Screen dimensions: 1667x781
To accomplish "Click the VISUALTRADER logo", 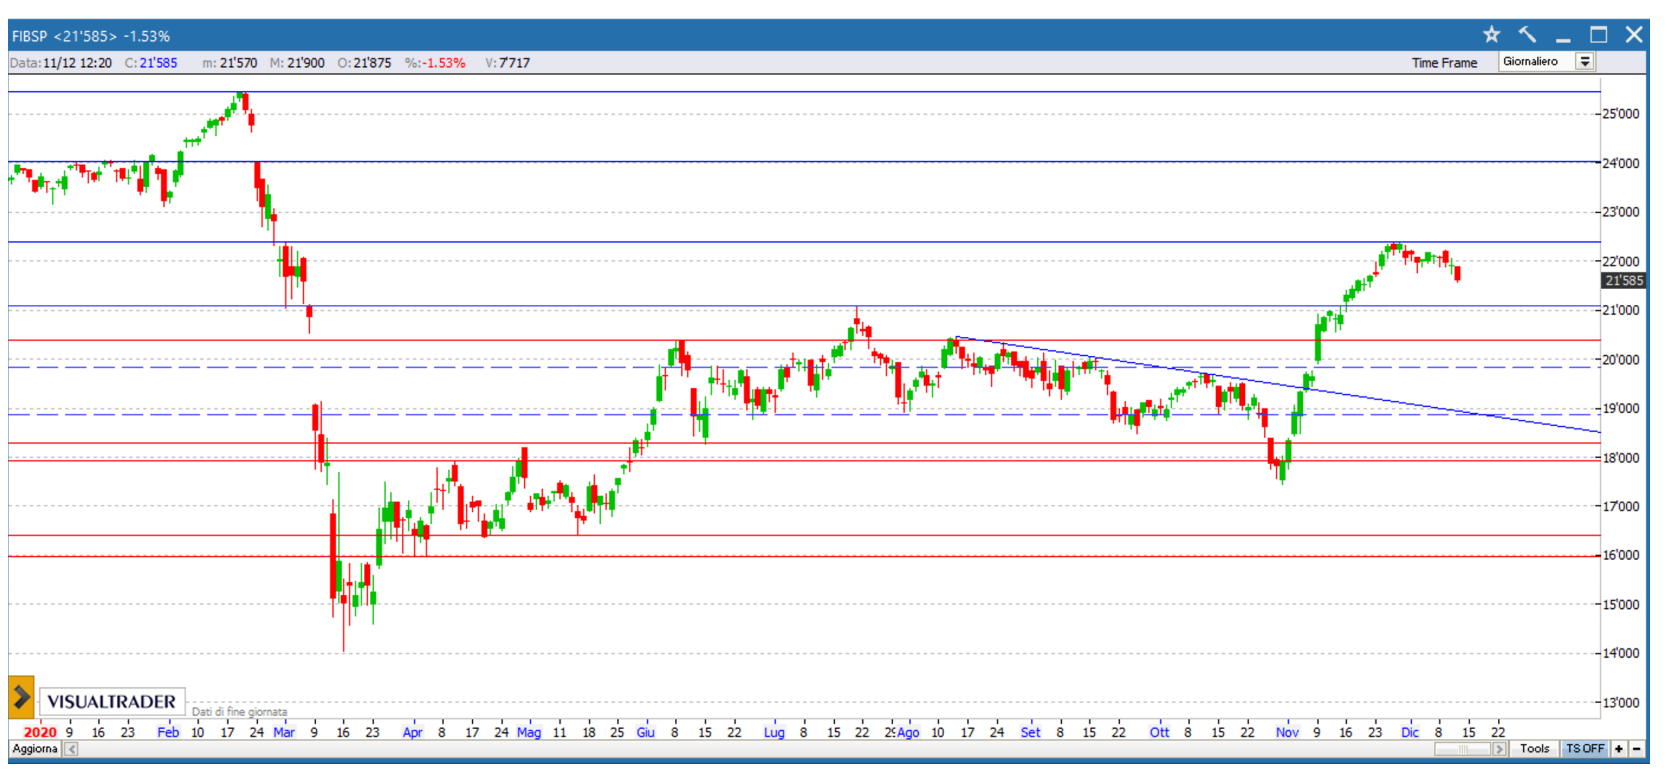I will 111,702.
